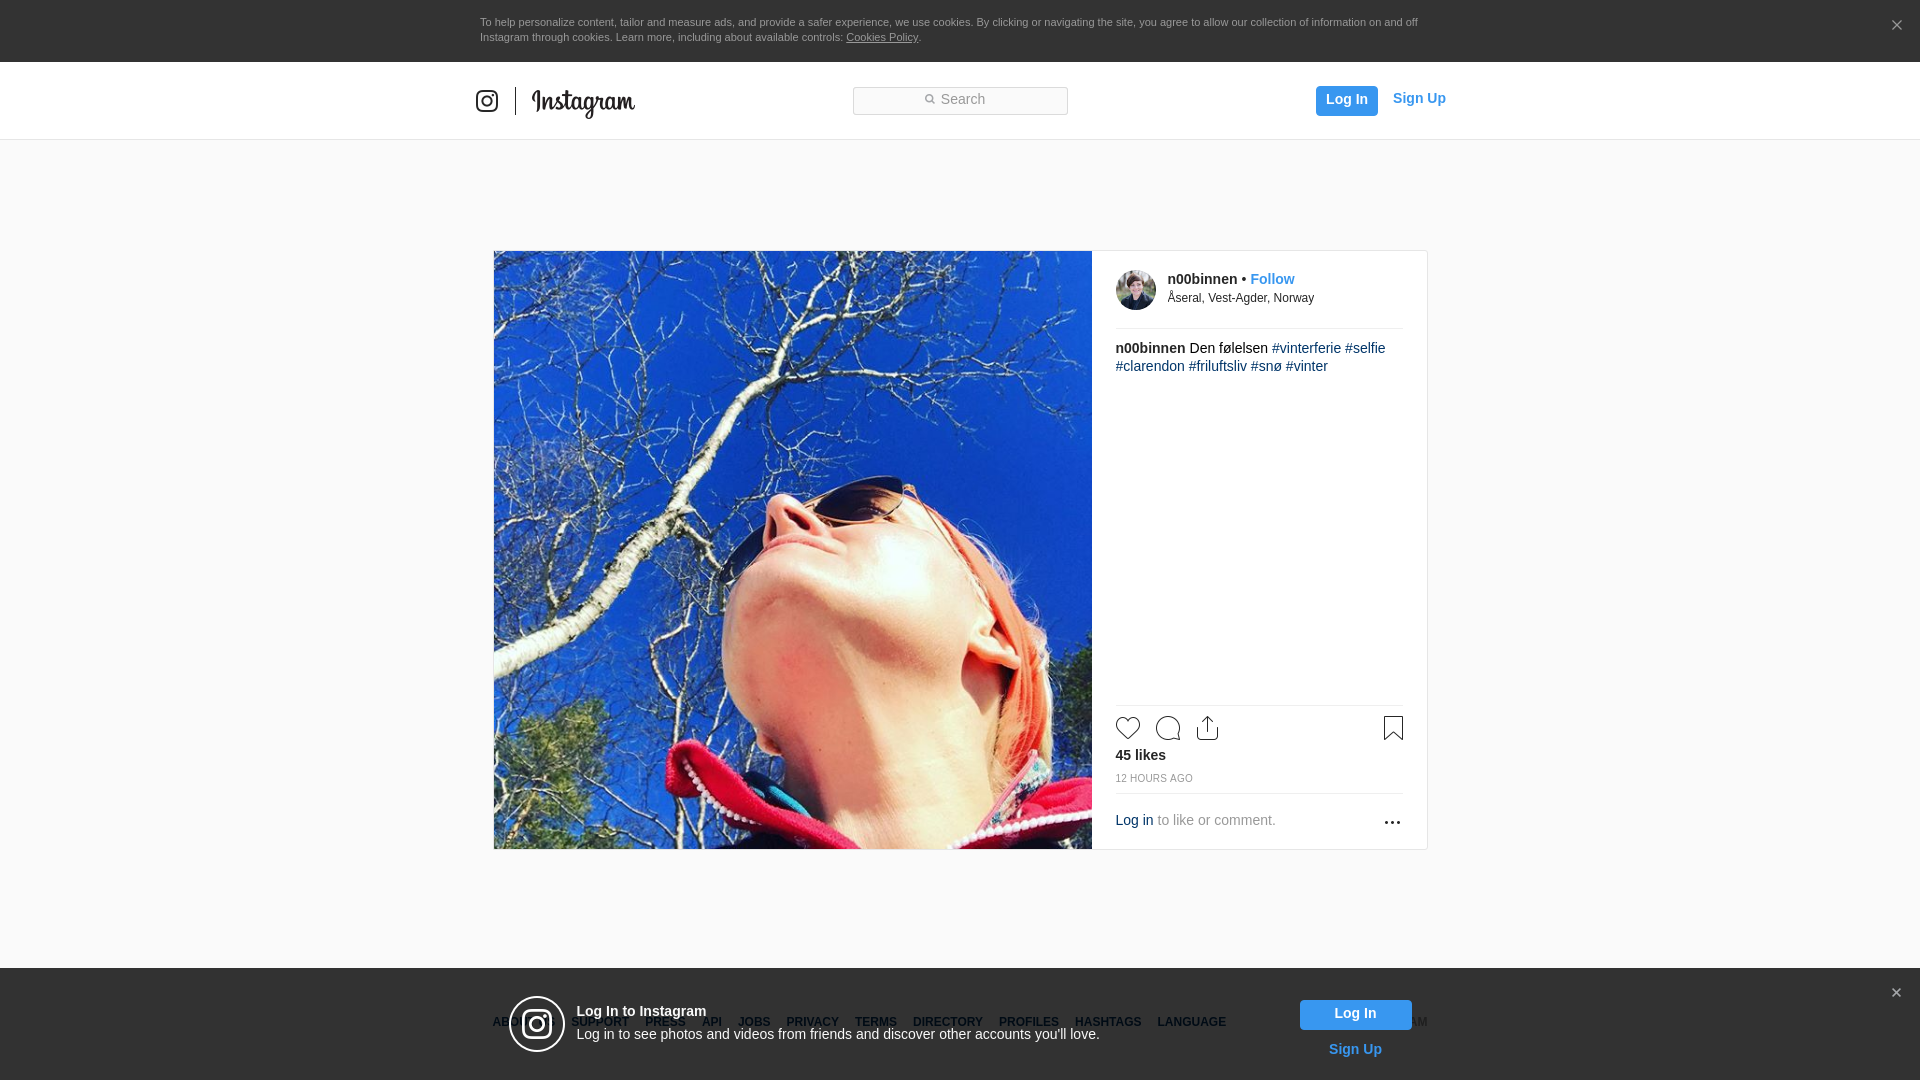Image resolution: width=1920 pixels, height=1080 pixels.
Task: Open the Instagram wordmark home link
Action: (x=583, y=102)
